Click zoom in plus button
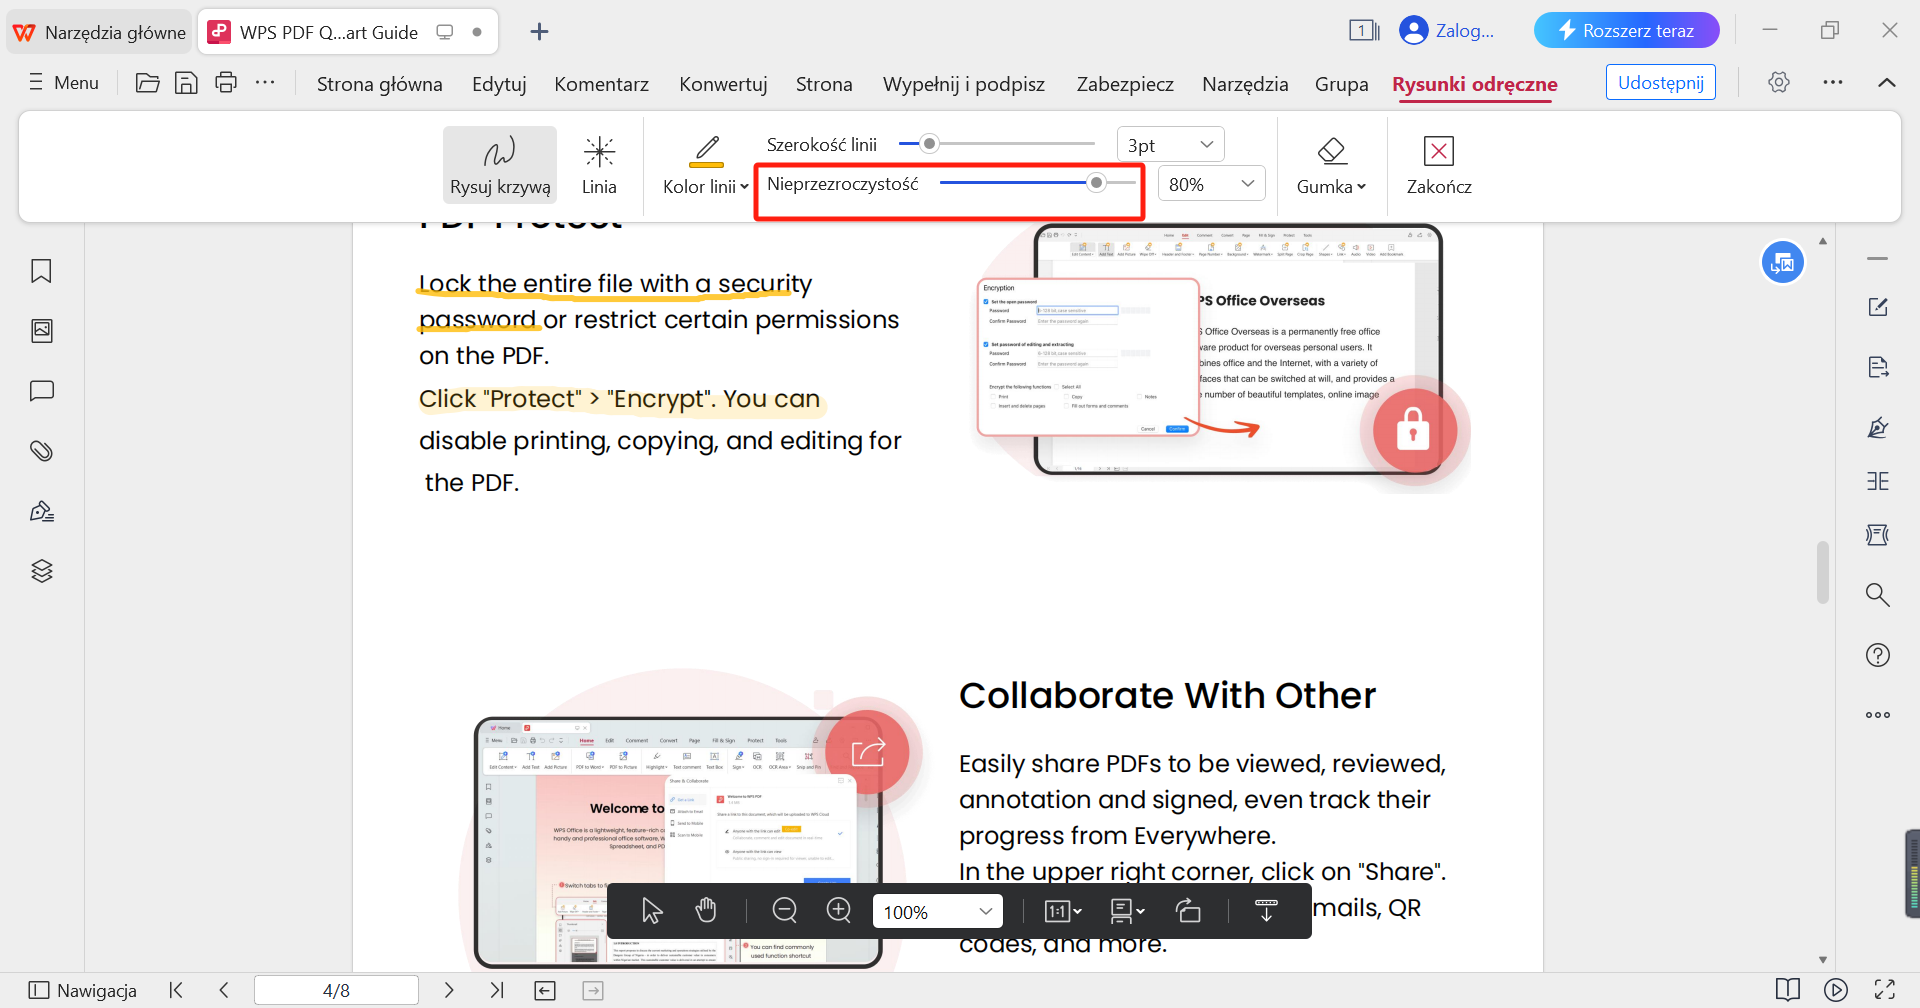The image size is (1920, 1008). pyautogui.click(x=839, y=911)
